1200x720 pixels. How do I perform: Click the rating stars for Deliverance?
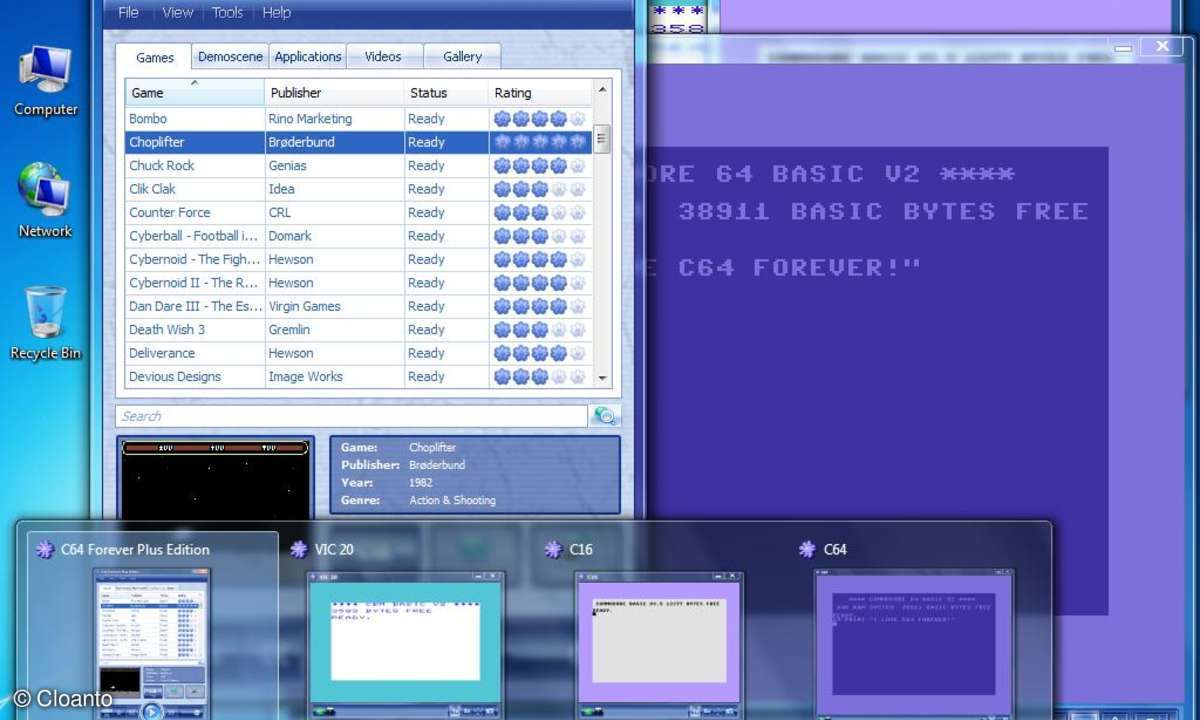pyautogui.click(x=539, y=353)
